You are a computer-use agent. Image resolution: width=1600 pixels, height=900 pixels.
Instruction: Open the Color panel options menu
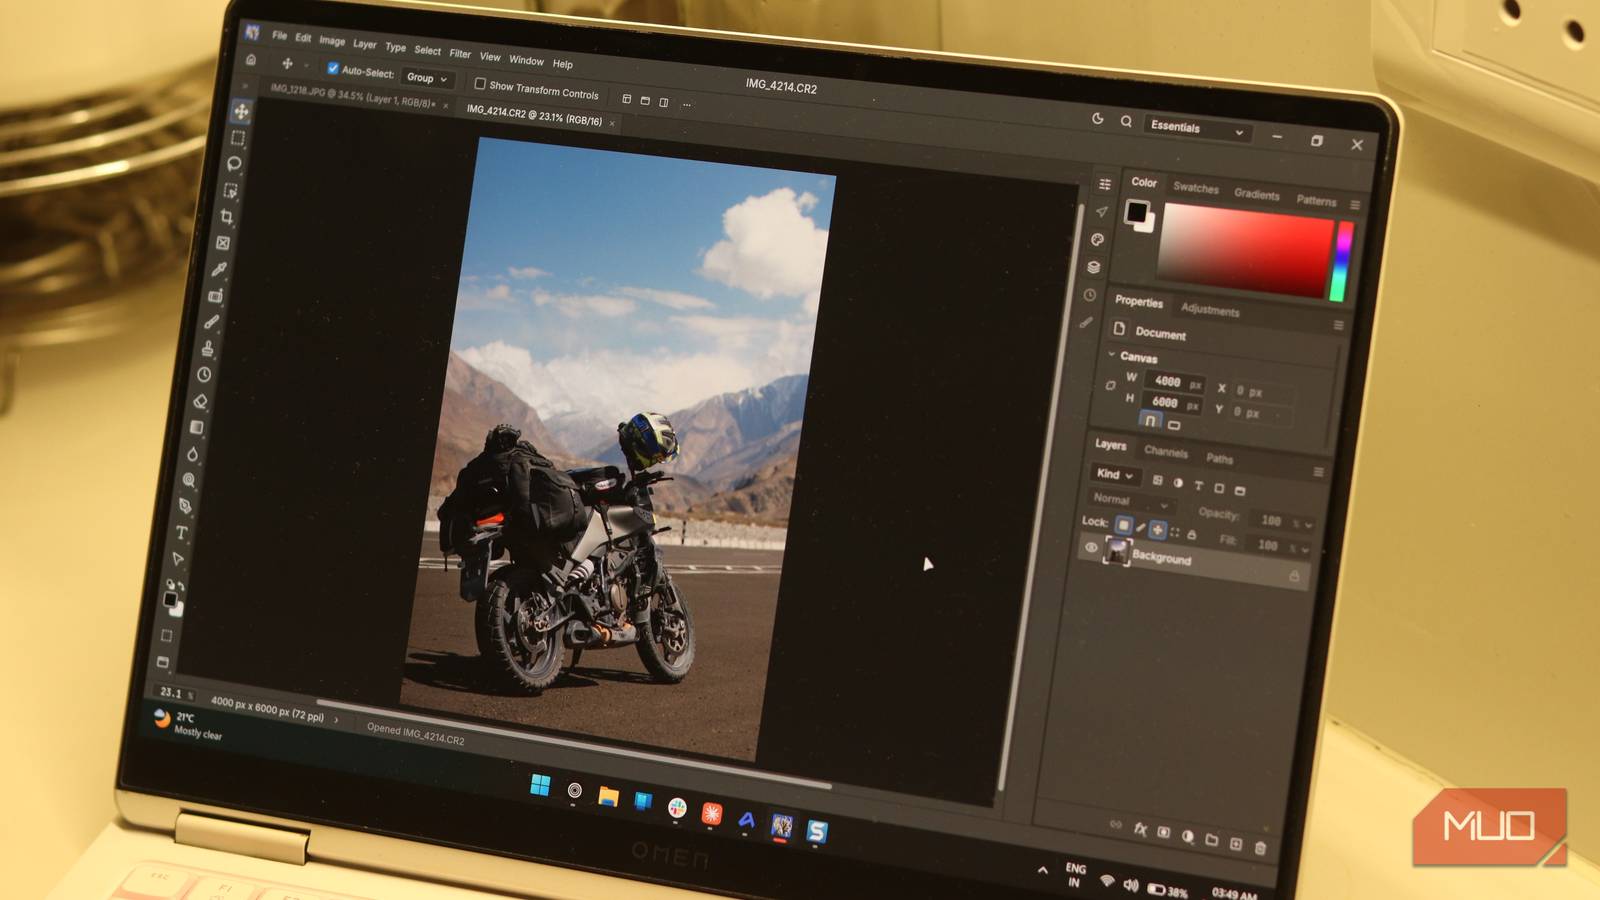coord(1355,204)
